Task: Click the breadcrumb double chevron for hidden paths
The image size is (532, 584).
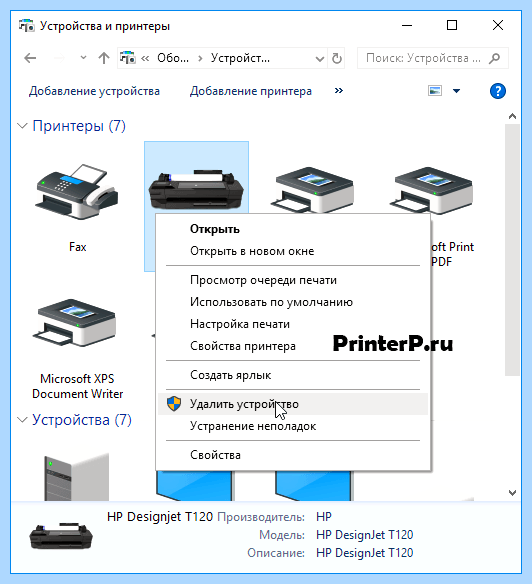Action: coord(145,58)
